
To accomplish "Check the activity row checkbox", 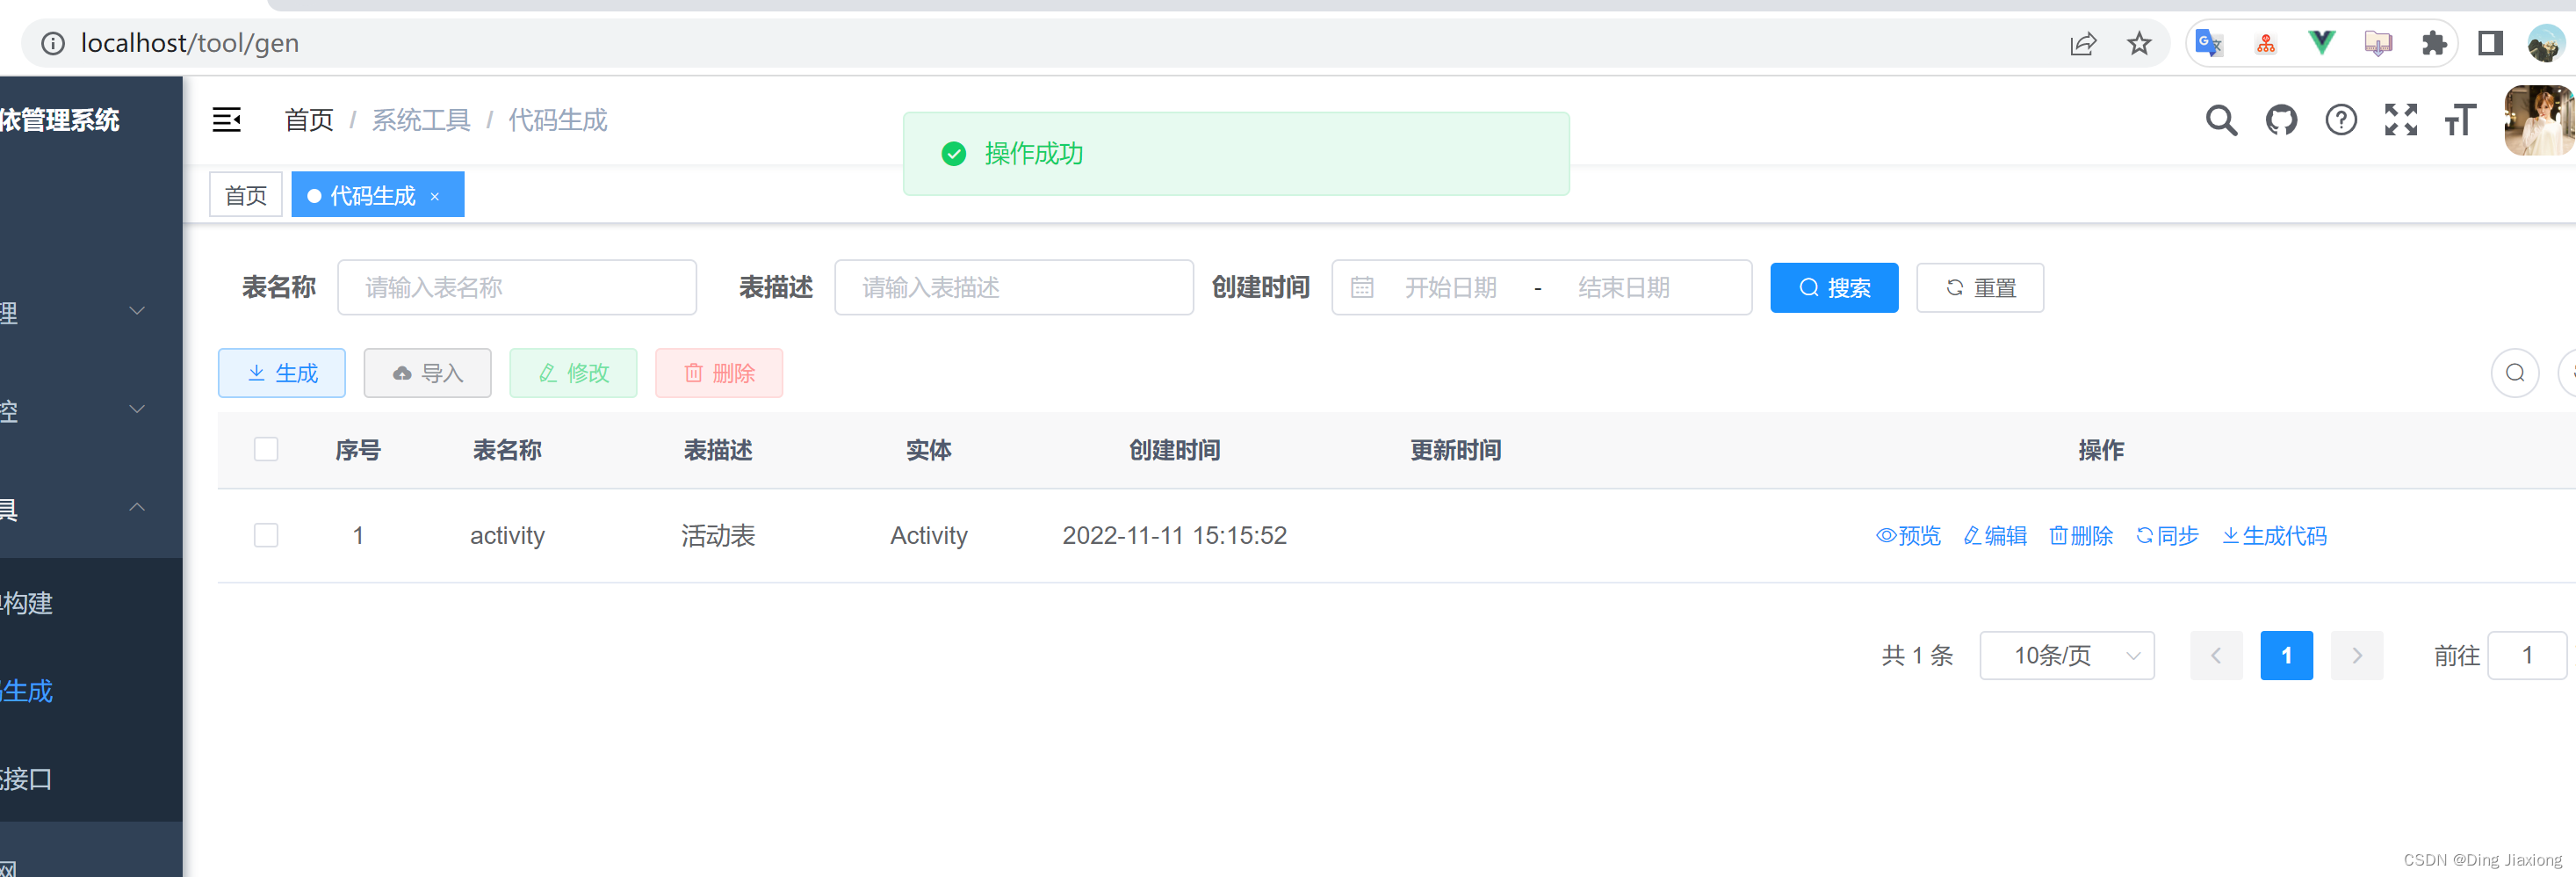I will pos(266,535).
